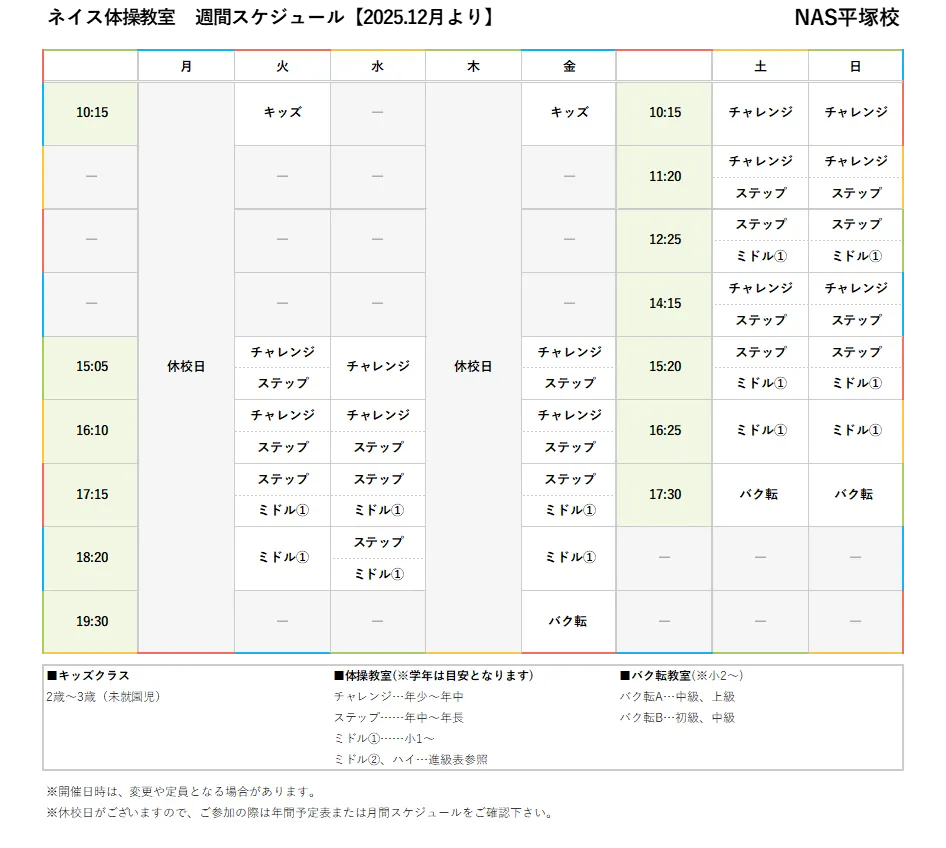This screenshot has height=848, width=946.
Task: Click the 休校日 cell in Thursday column
Action: point(473,367)
